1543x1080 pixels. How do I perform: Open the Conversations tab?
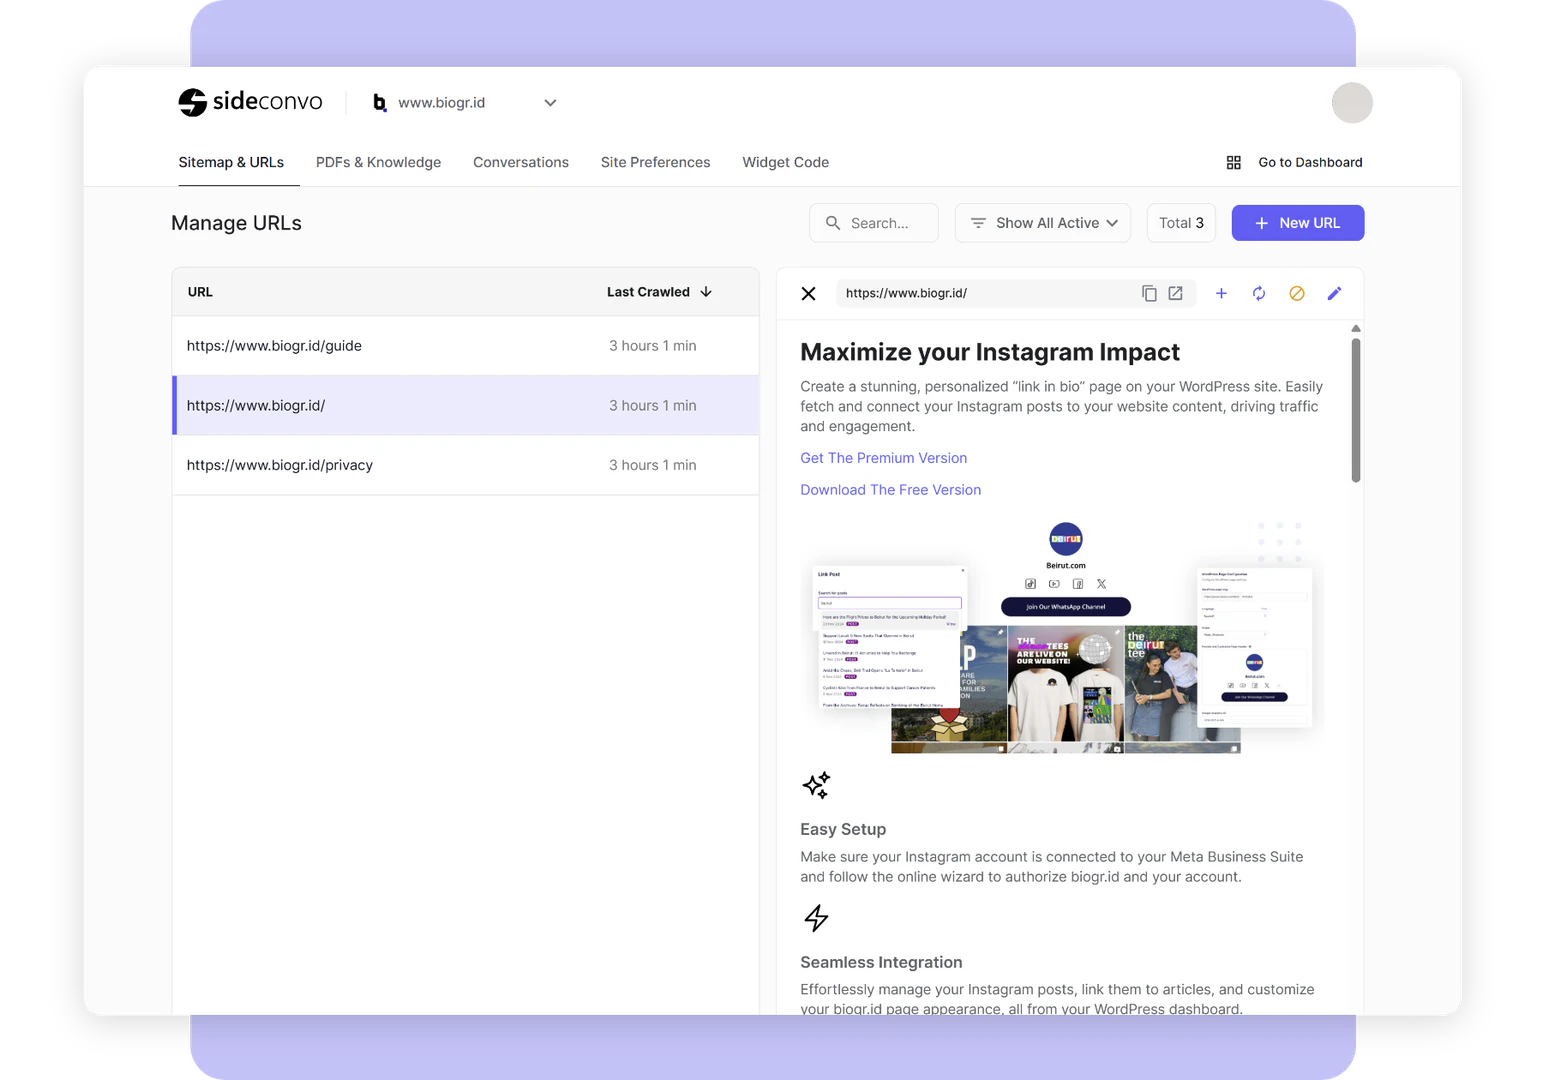520,162
